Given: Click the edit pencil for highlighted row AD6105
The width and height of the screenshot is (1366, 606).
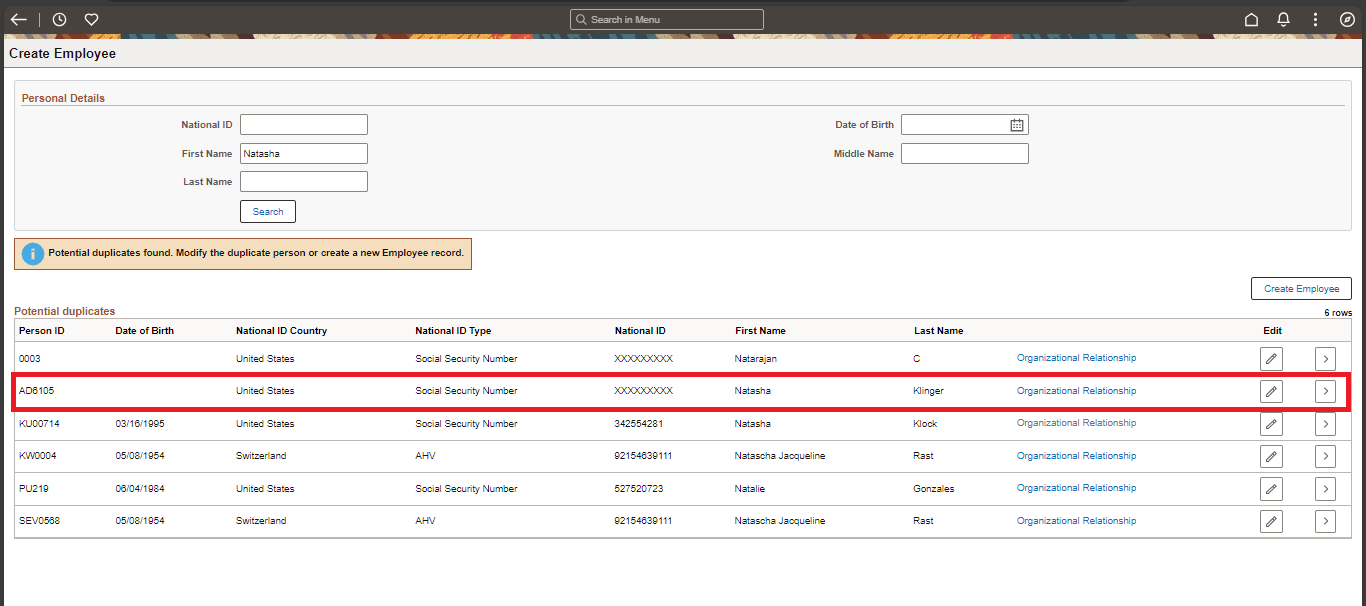Looking at the screenshot, I should 1271,391.
